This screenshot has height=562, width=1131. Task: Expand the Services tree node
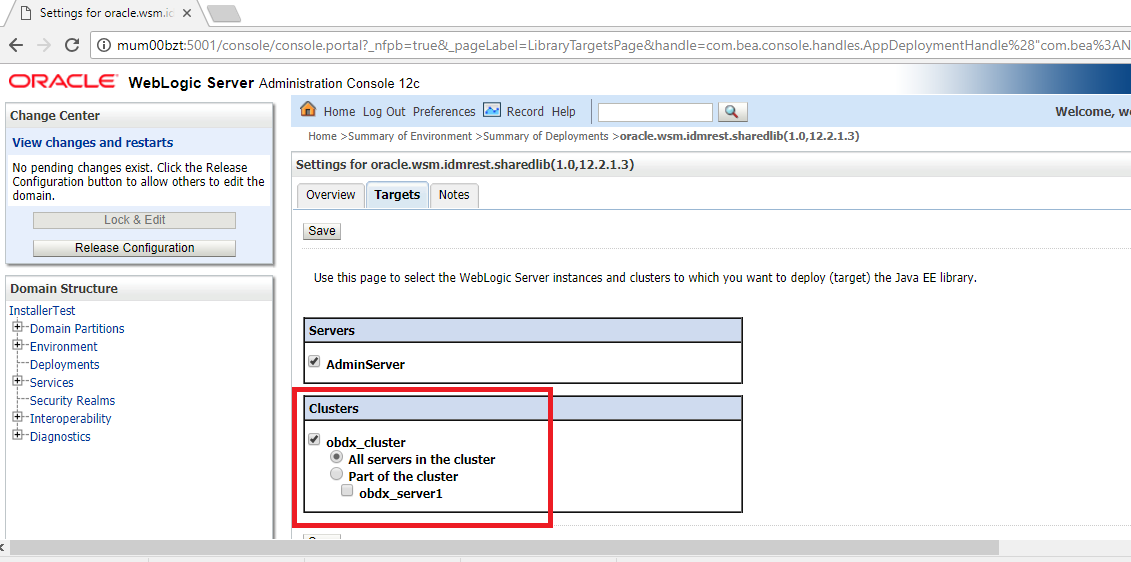point(18,381)
